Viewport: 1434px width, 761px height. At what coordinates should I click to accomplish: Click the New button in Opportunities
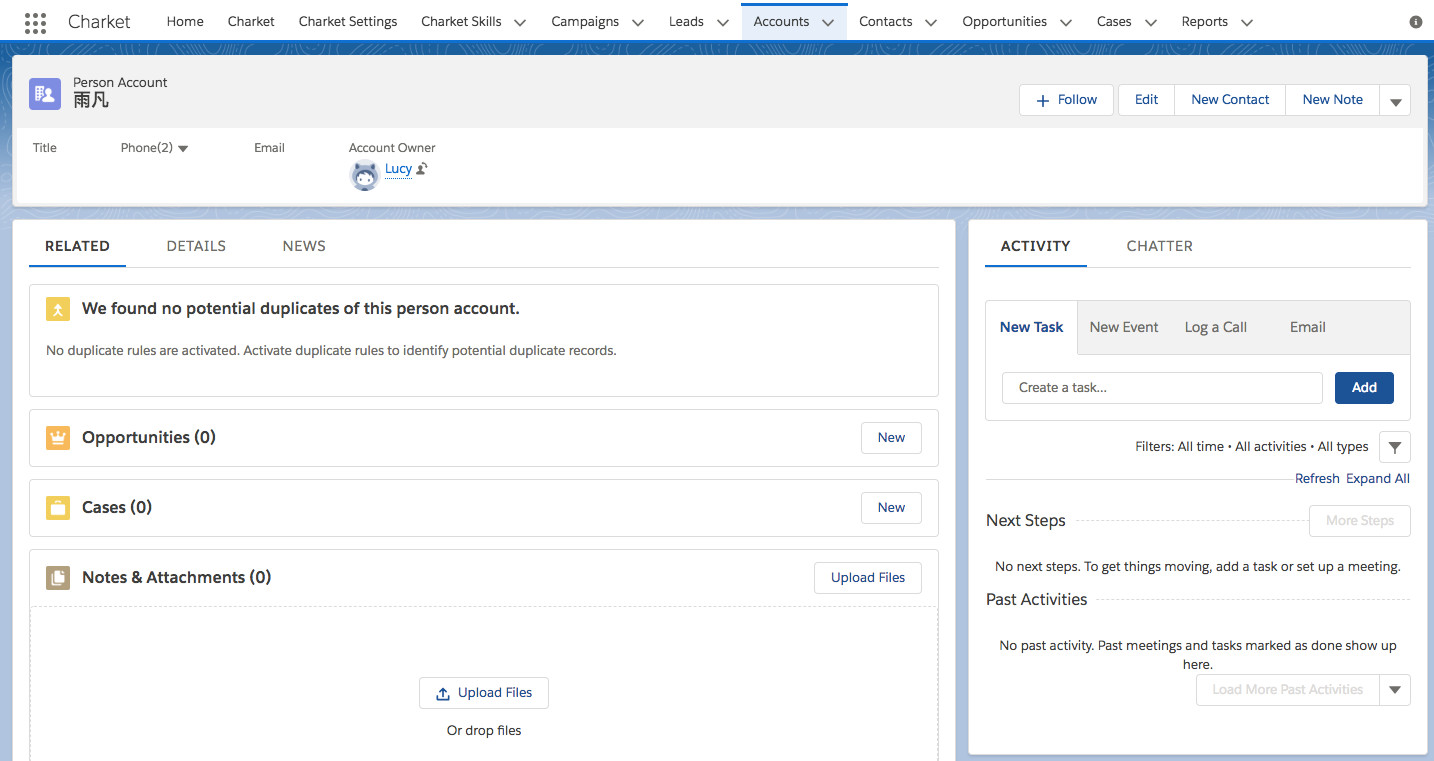[891, 438]
